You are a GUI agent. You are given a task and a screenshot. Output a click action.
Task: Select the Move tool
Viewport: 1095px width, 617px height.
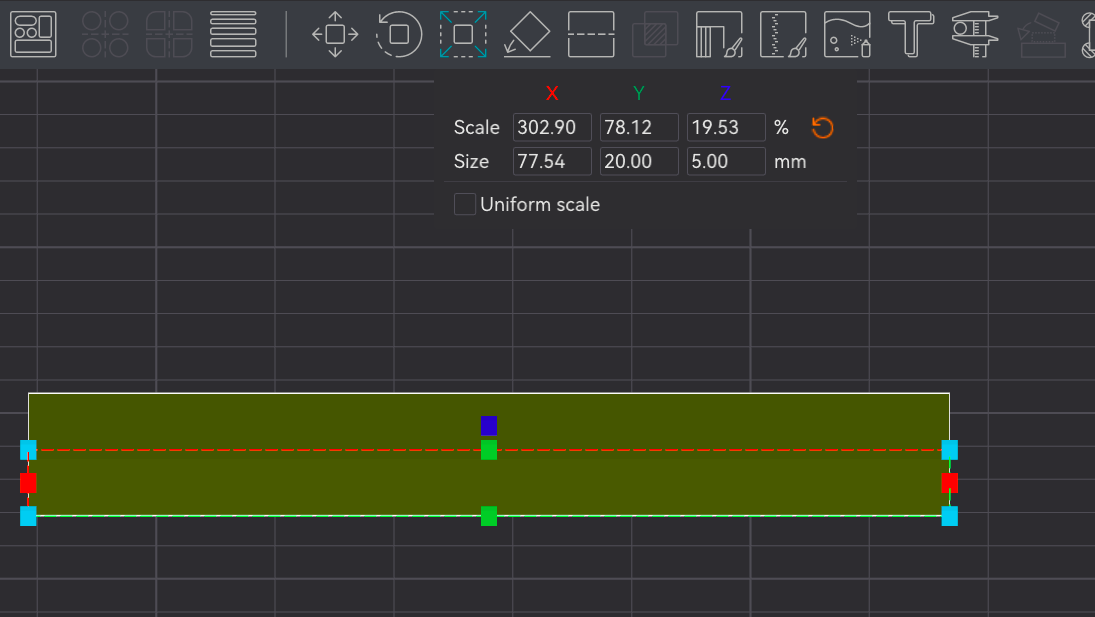(335, 34)
